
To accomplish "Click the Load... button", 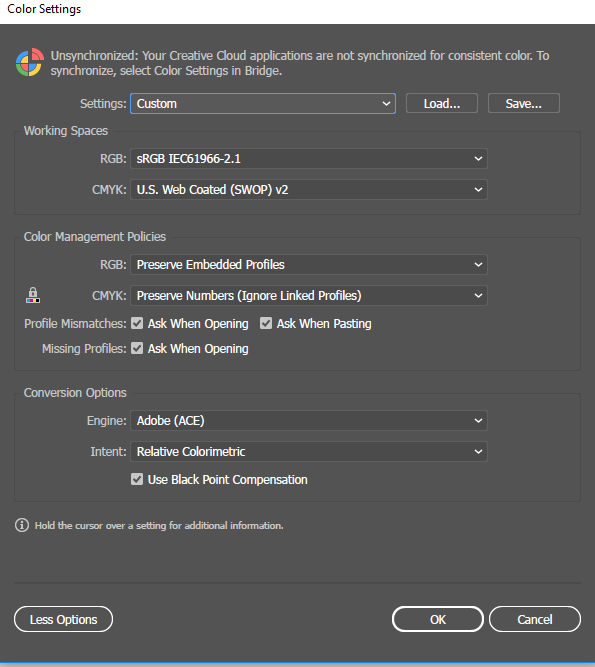I will [x=442, y=103].
